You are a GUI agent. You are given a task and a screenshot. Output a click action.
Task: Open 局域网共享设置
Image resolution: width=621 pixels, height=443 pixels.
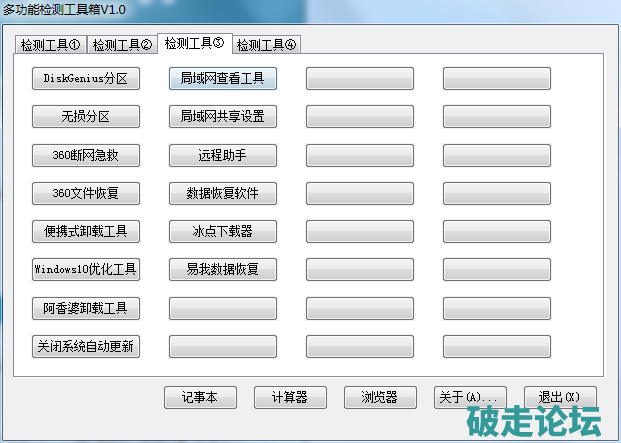click(222, 117)
